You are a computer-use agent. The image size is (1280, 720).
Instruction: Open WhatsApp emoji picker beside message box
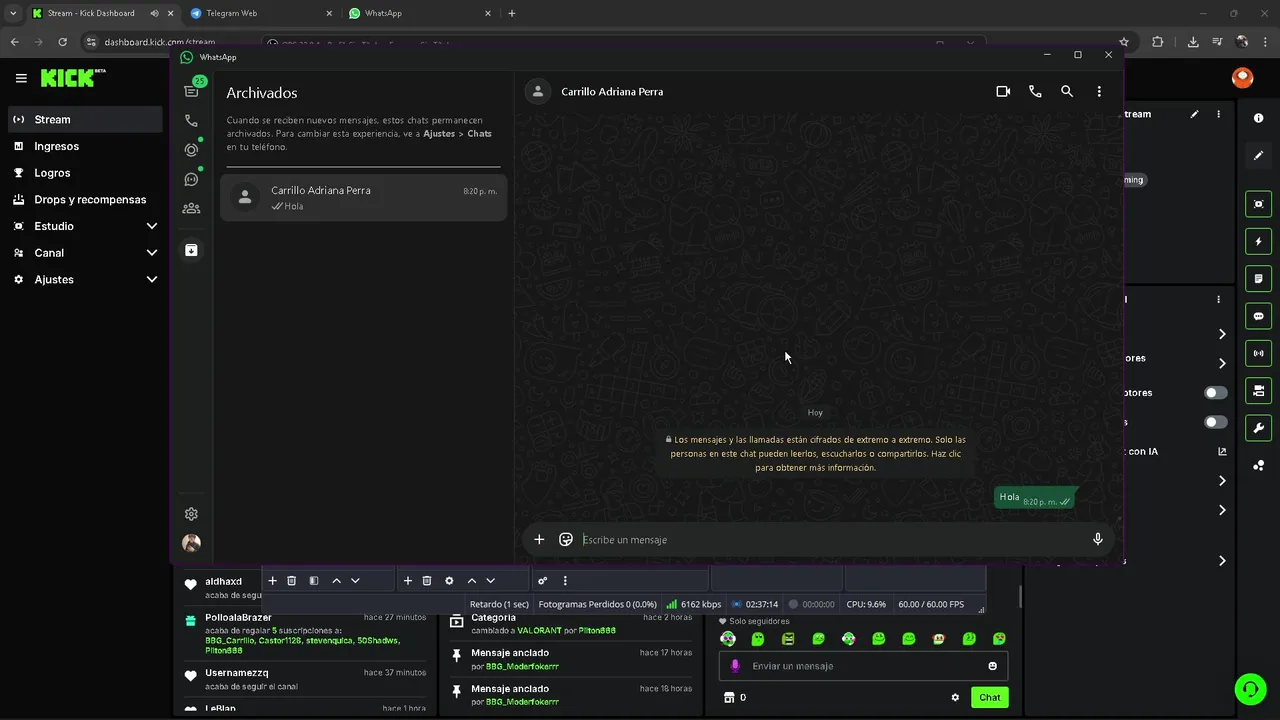(x=566, y=539)
